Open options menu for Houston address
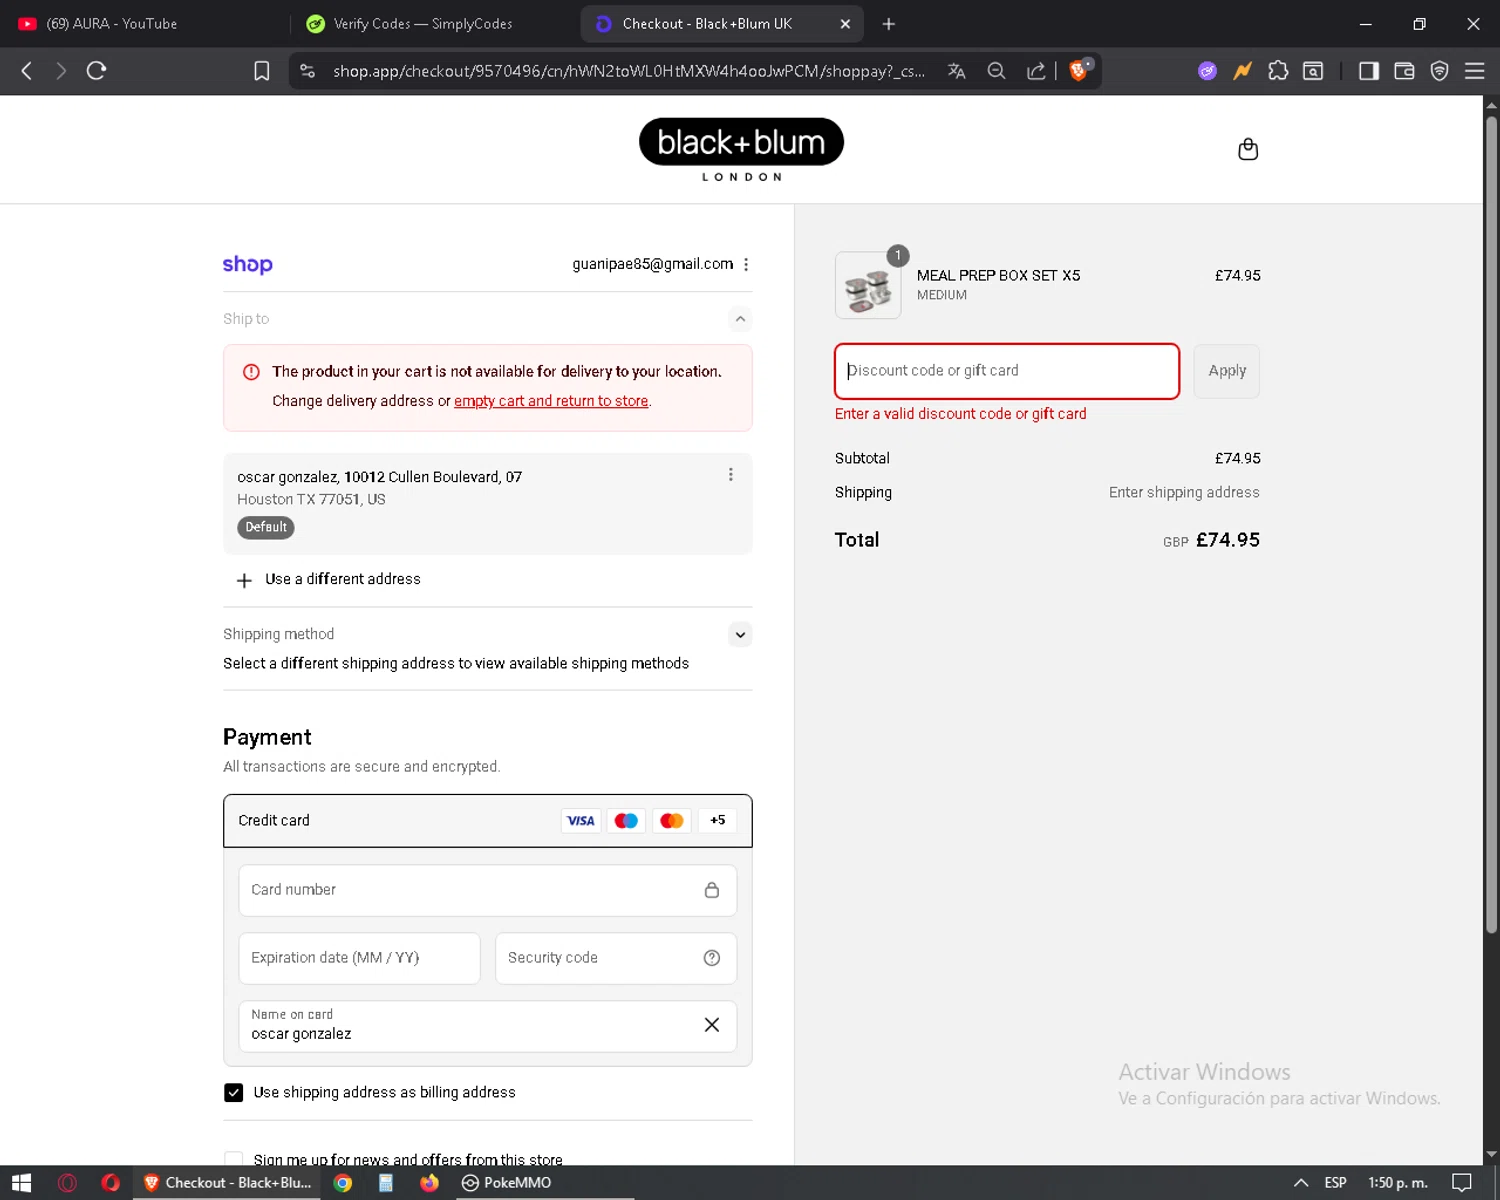Image resolution: width=1500 pixels, height=1200 pixels. [731, 475]
